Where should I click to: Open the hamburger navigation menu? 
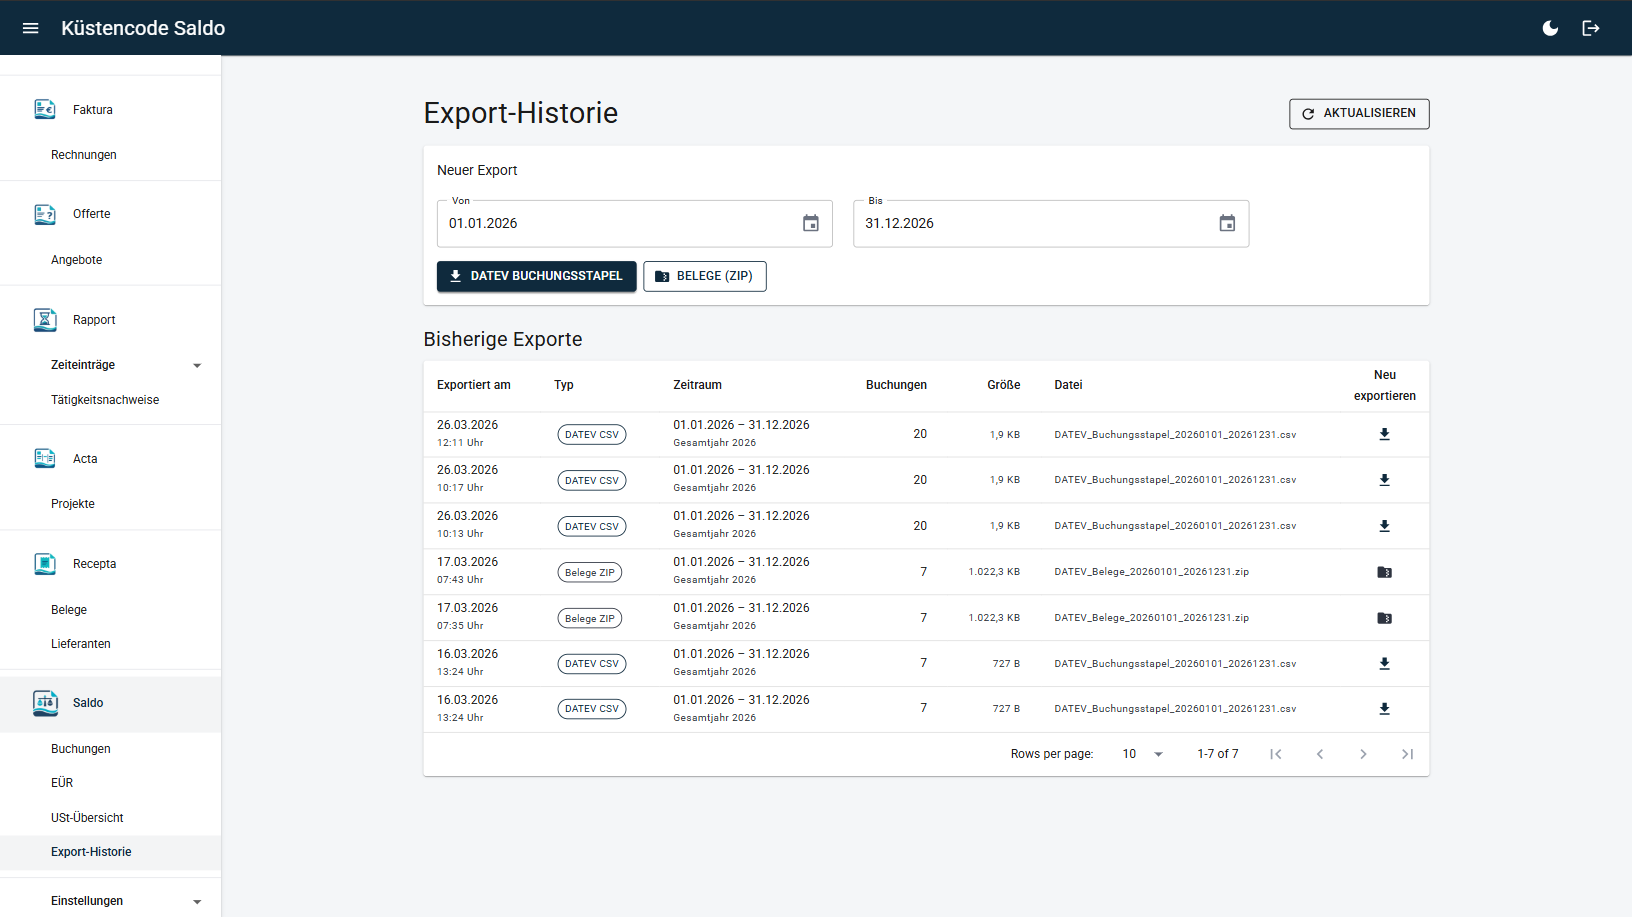coord(30,28)
